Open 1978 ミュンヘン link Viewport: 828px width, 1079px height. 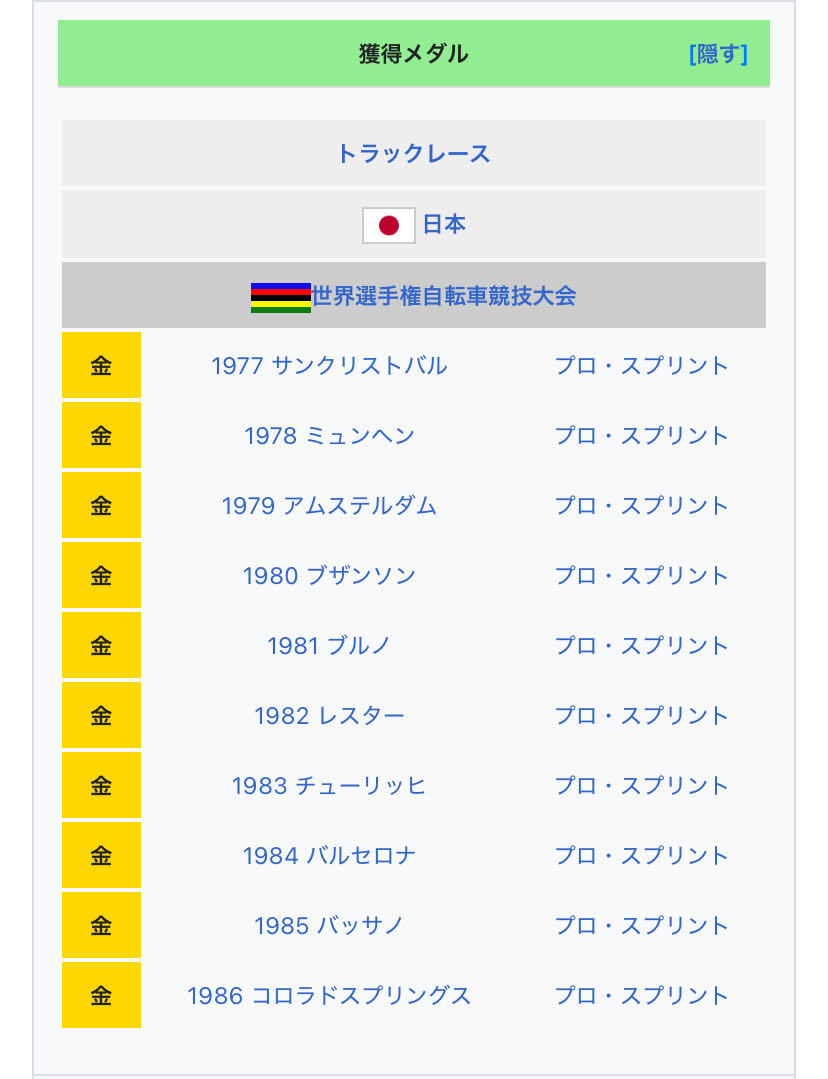point(330,436)
